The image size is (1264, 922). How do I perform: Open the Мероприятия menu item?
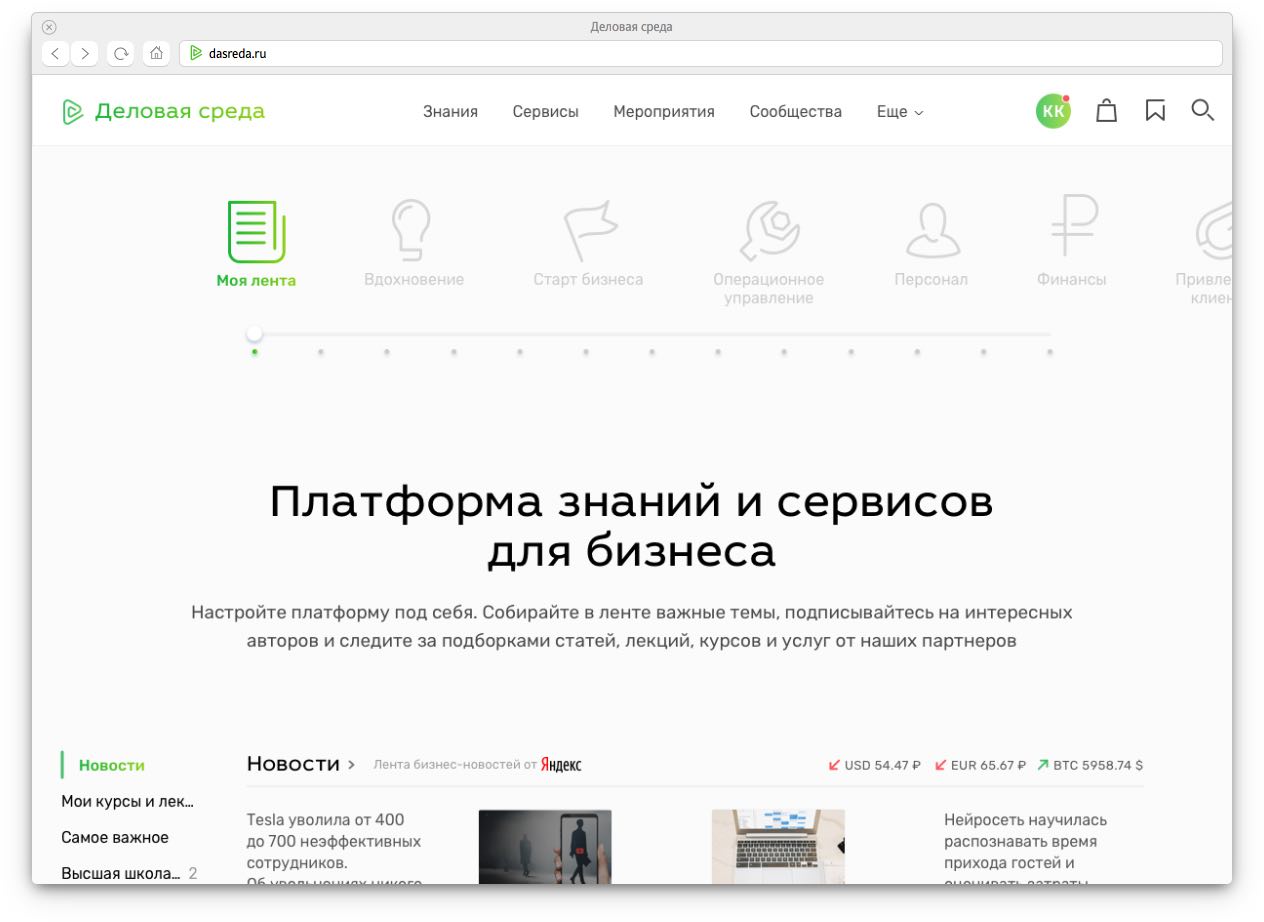tap(664, 112)
